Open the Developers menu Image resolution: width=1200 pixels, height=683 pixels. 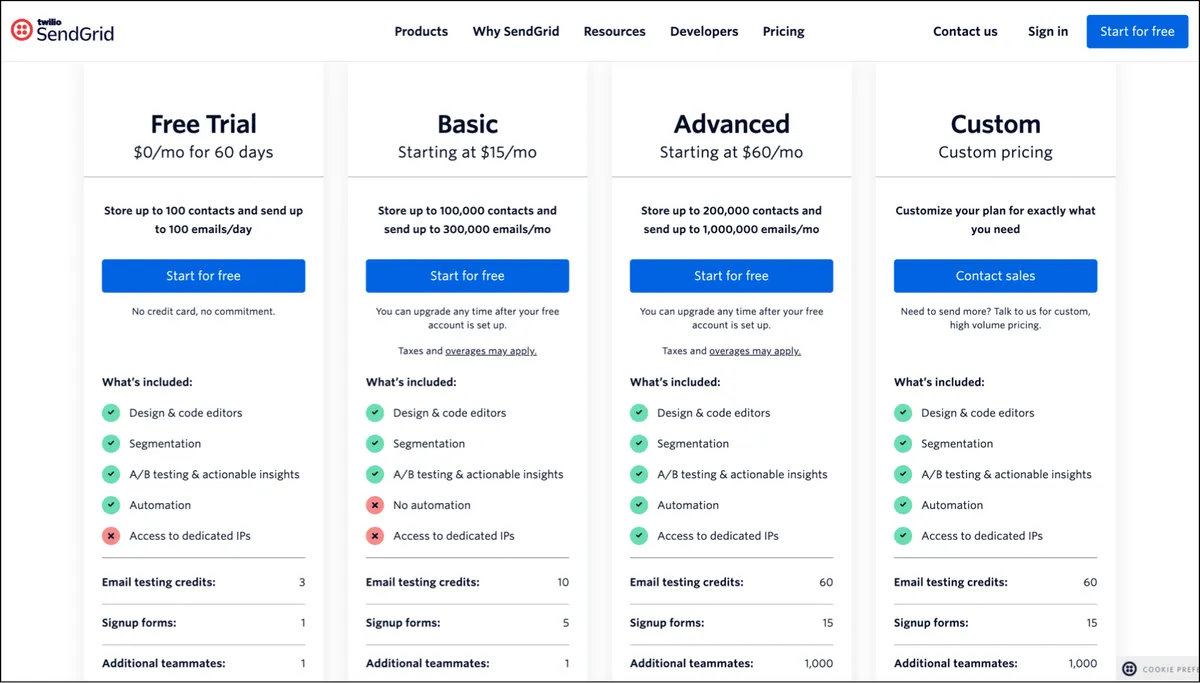click(x=704, y=31)
